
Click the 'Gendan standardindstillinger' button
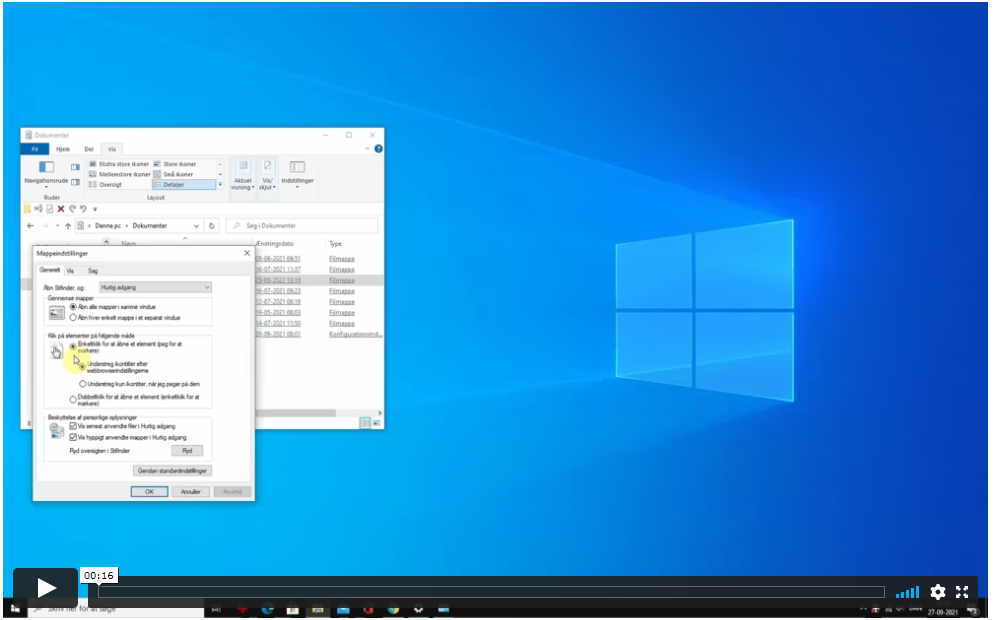click(x=172, y=471)
